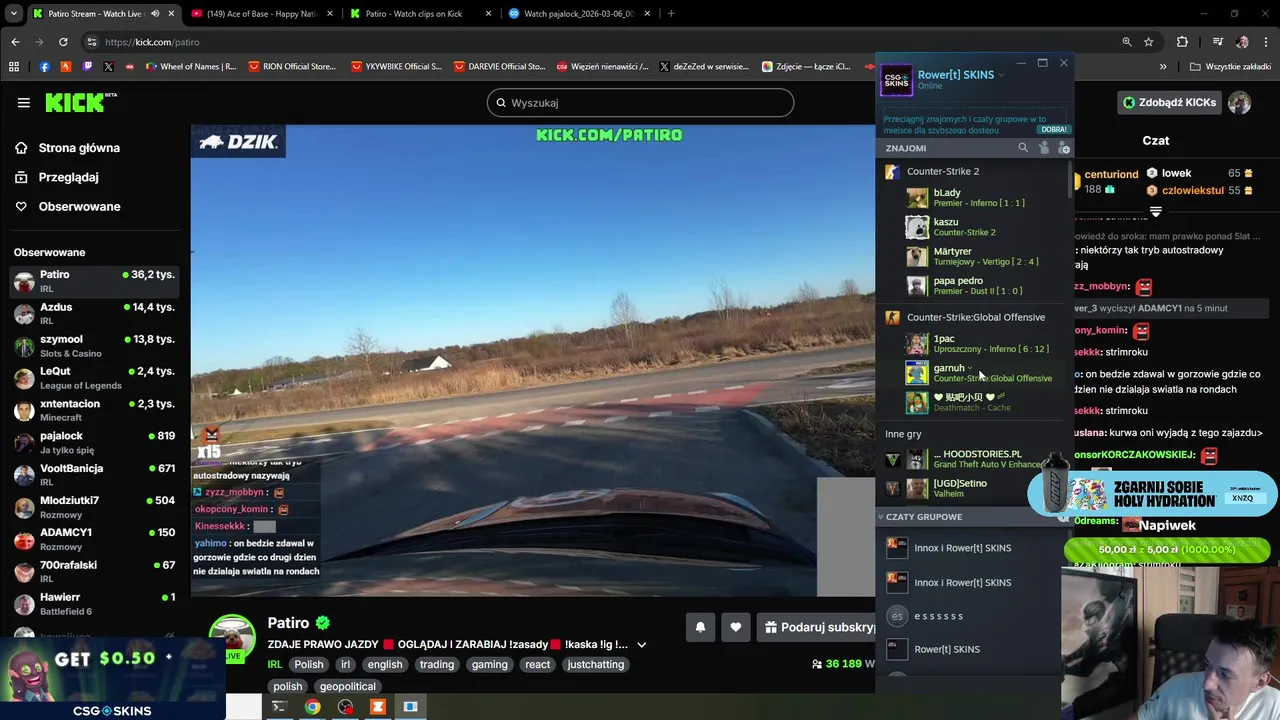
Task: Go back in browser
Action: point(15,42)
